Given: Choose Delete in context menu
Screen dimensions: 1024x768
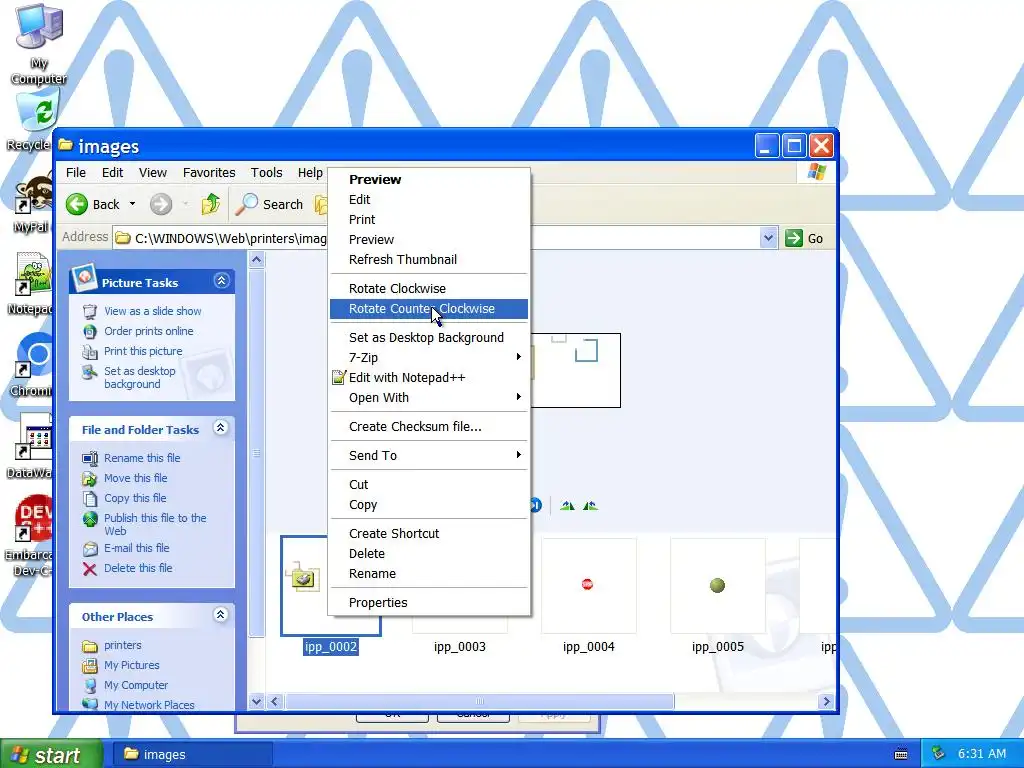Looking at the screenshot, I should [429, 554].
